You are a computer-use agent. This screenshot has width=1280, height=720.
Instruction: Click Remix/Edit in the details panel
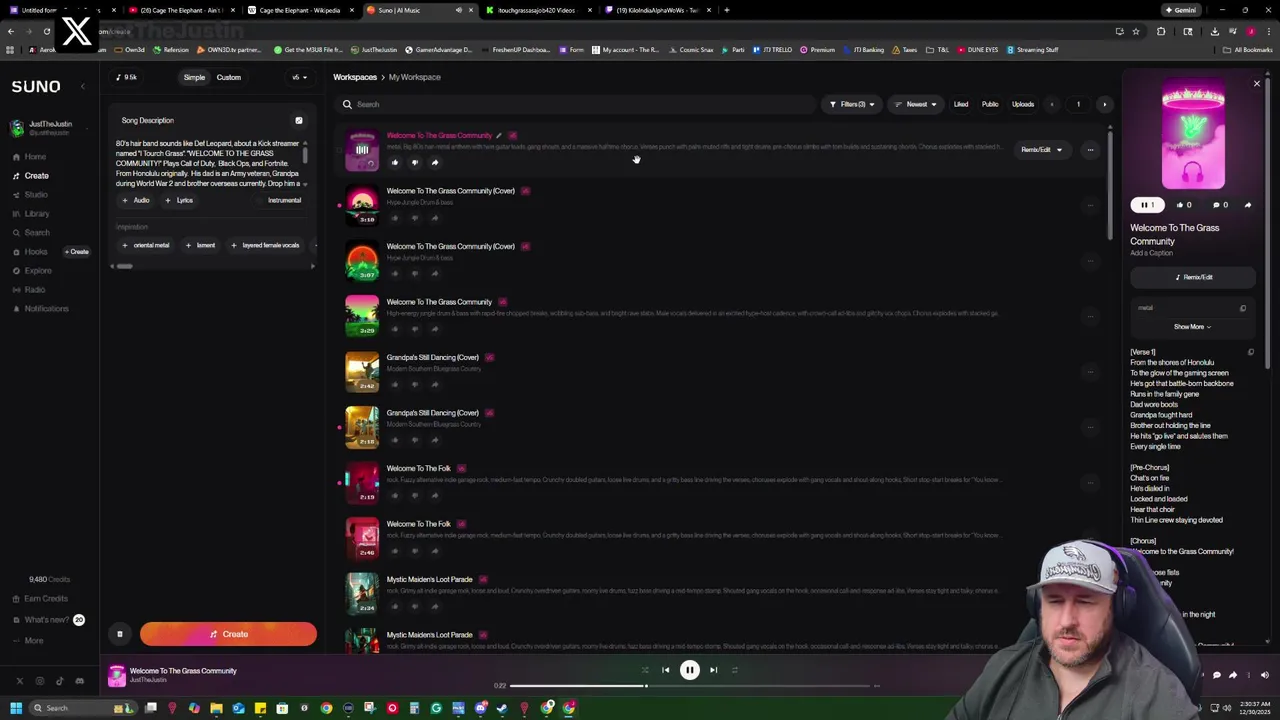click(x=1193, y=277)
